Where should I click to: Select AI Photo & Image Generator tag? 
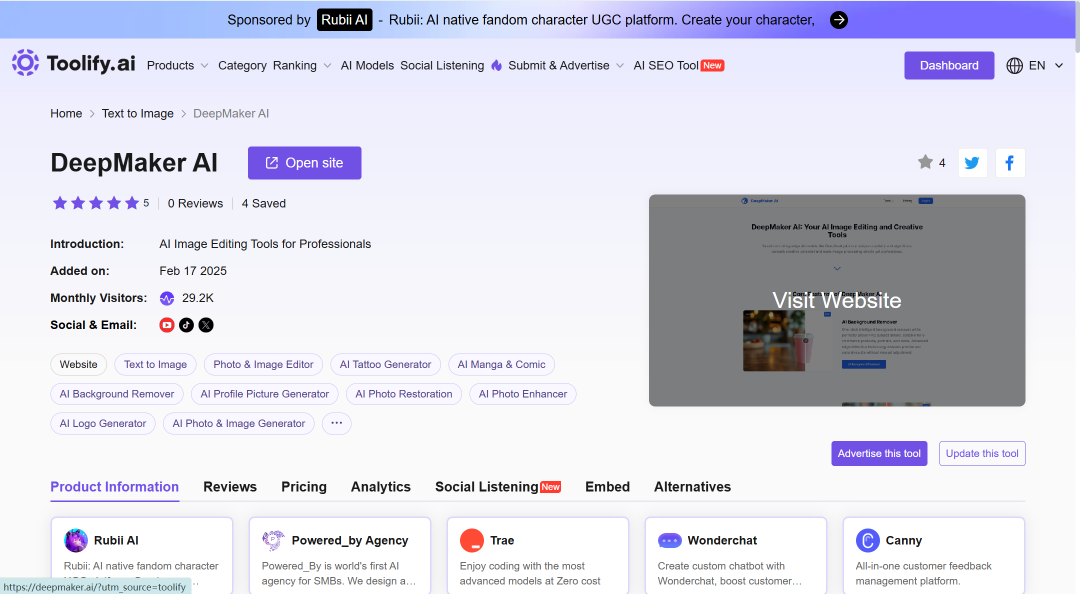(238, 424)
